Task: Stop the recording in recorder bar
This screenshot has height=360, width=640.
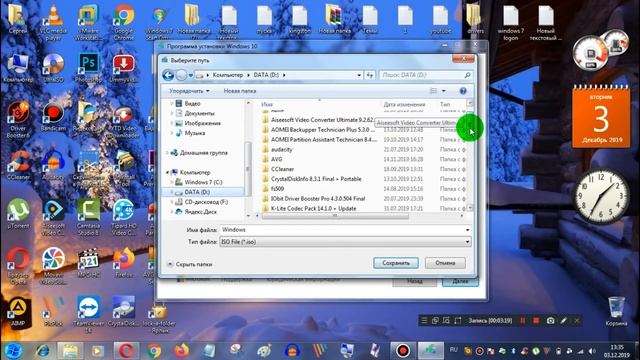Action: point(536,321)
